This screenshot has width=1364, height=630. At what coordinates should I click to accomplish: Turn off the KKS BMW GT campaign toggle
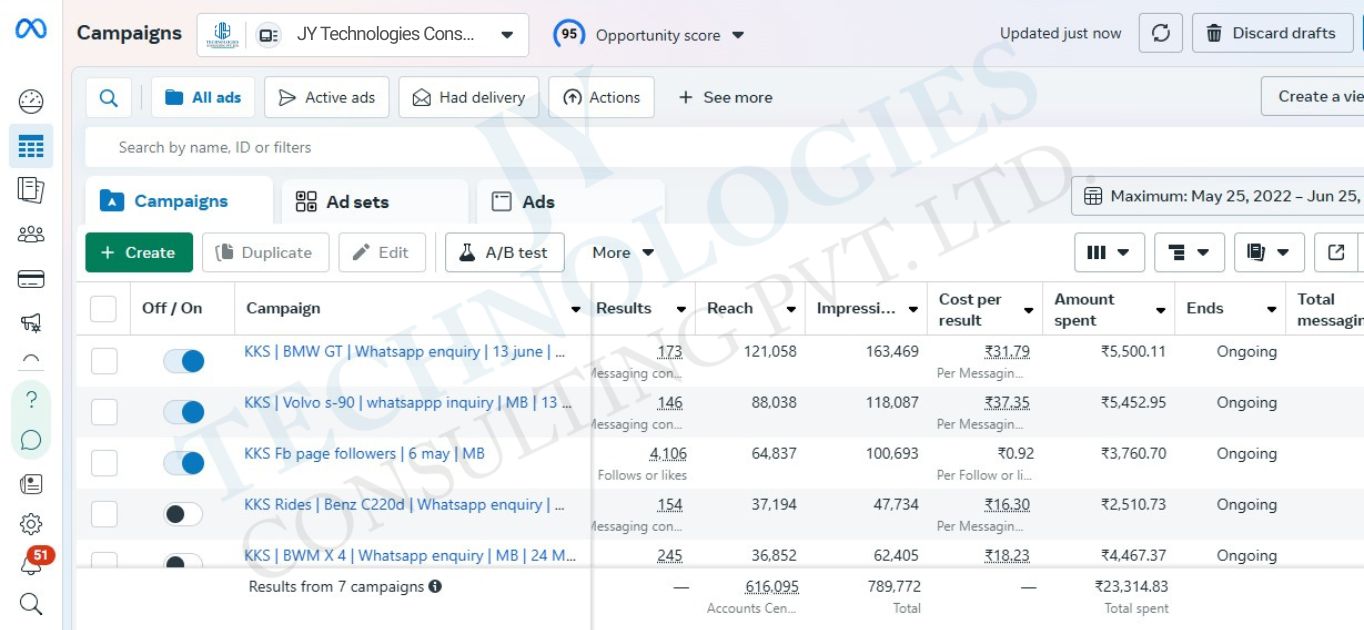coord(183,360)
